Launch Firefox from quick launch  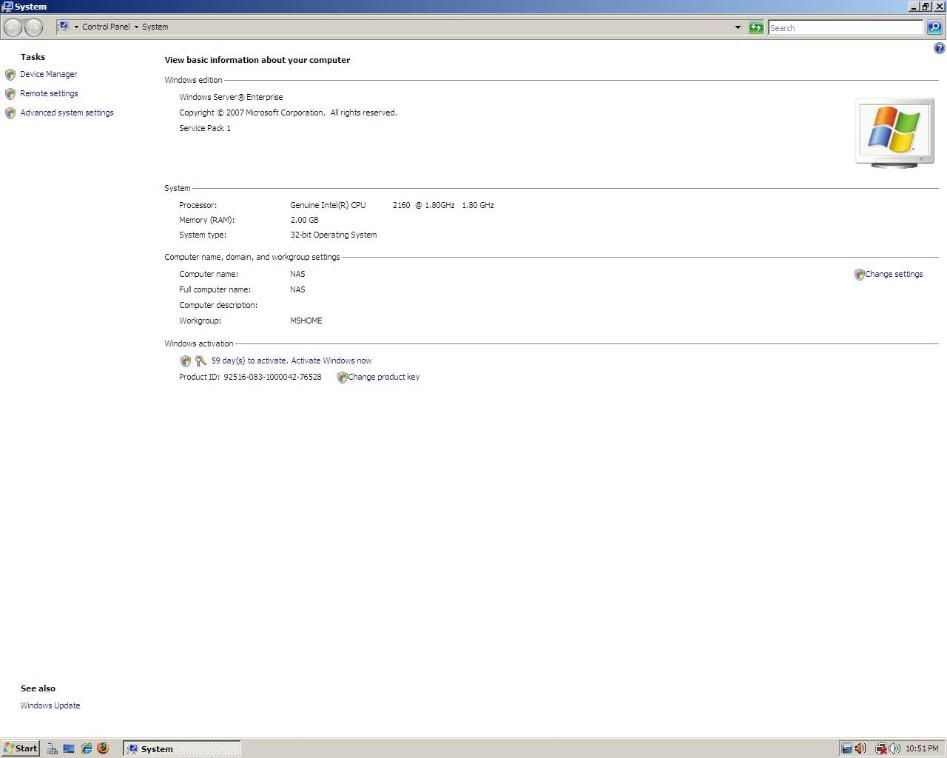(x=103, y=748)
